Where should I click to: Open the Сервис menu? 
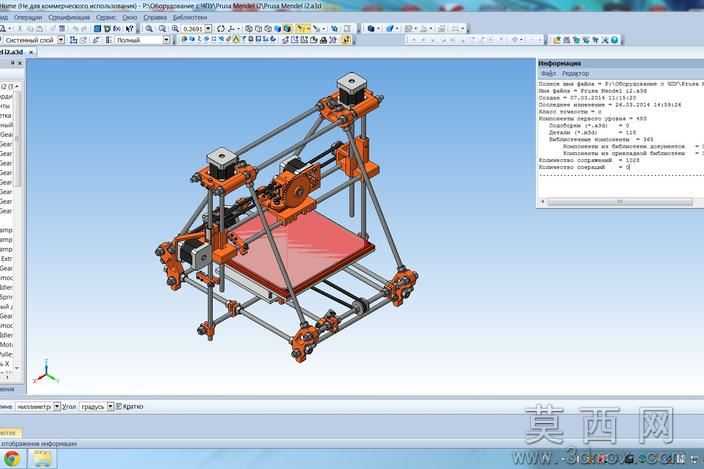click(106, 18)
